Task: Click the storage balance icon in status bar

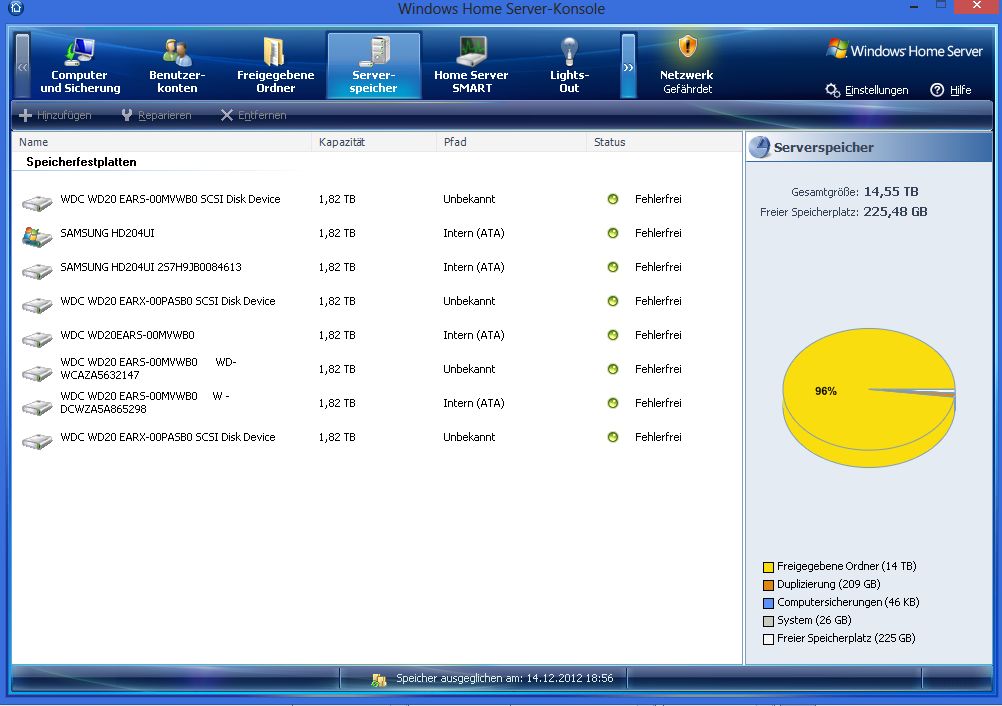Action: 379,679
